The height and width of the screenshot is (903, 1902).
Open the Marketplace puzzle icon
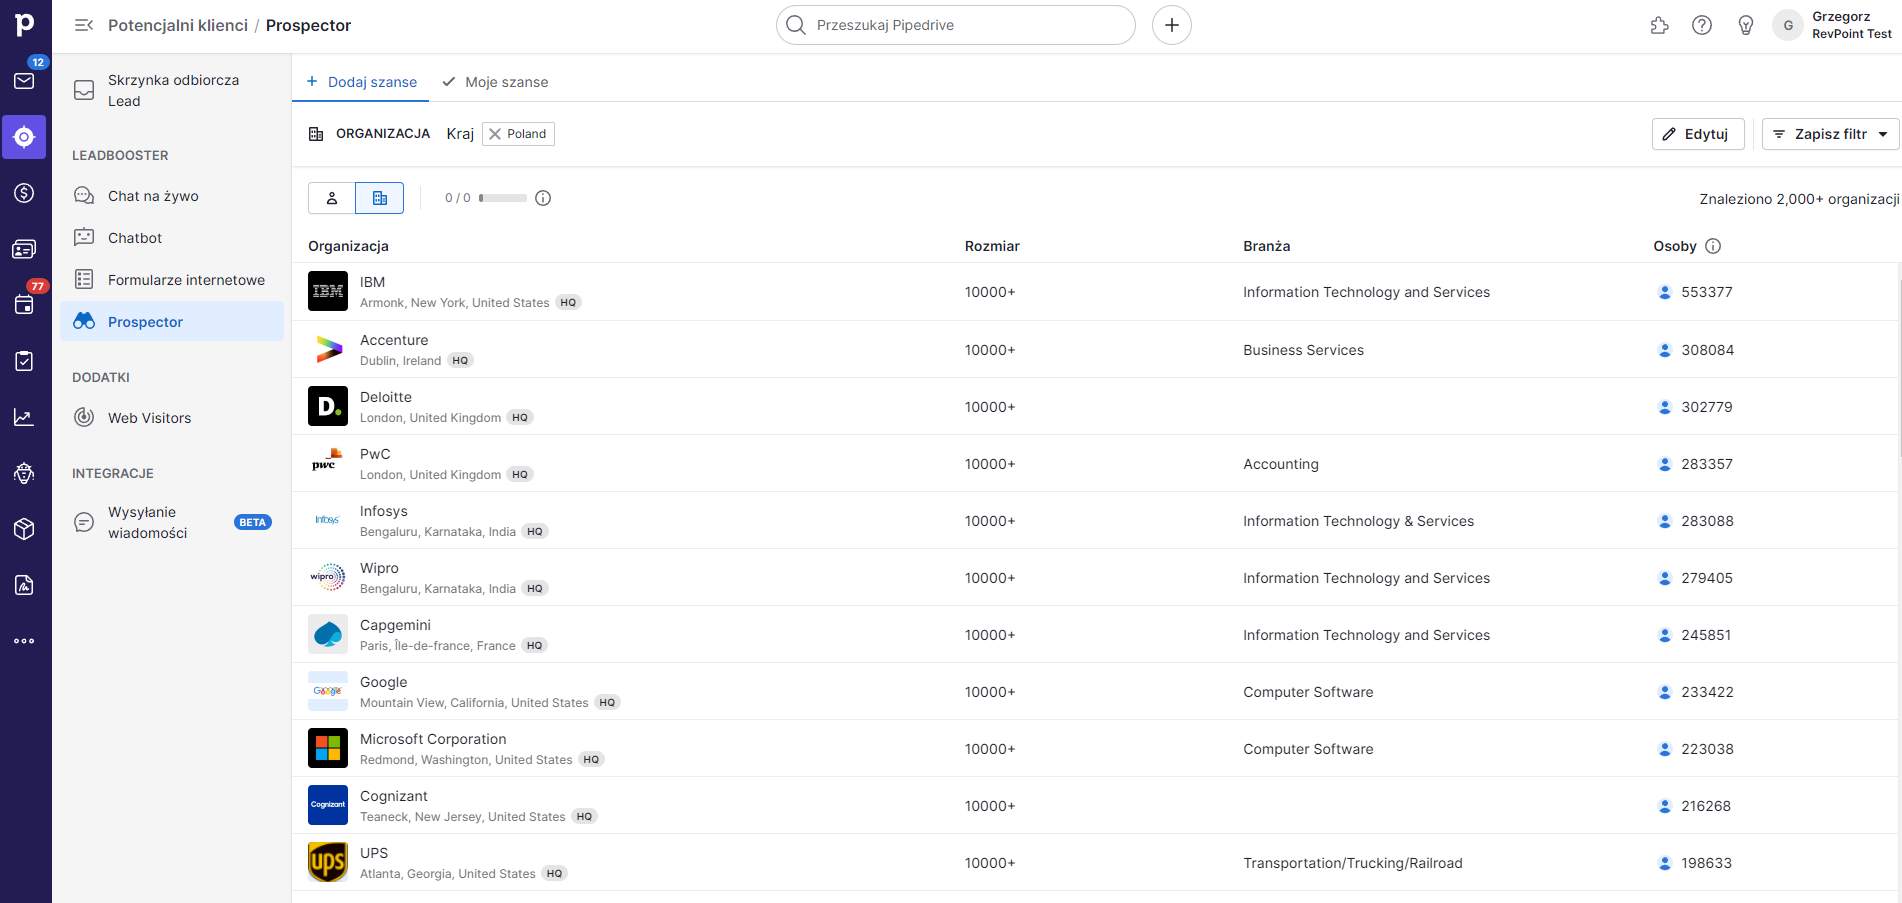tap(1660, 25)
